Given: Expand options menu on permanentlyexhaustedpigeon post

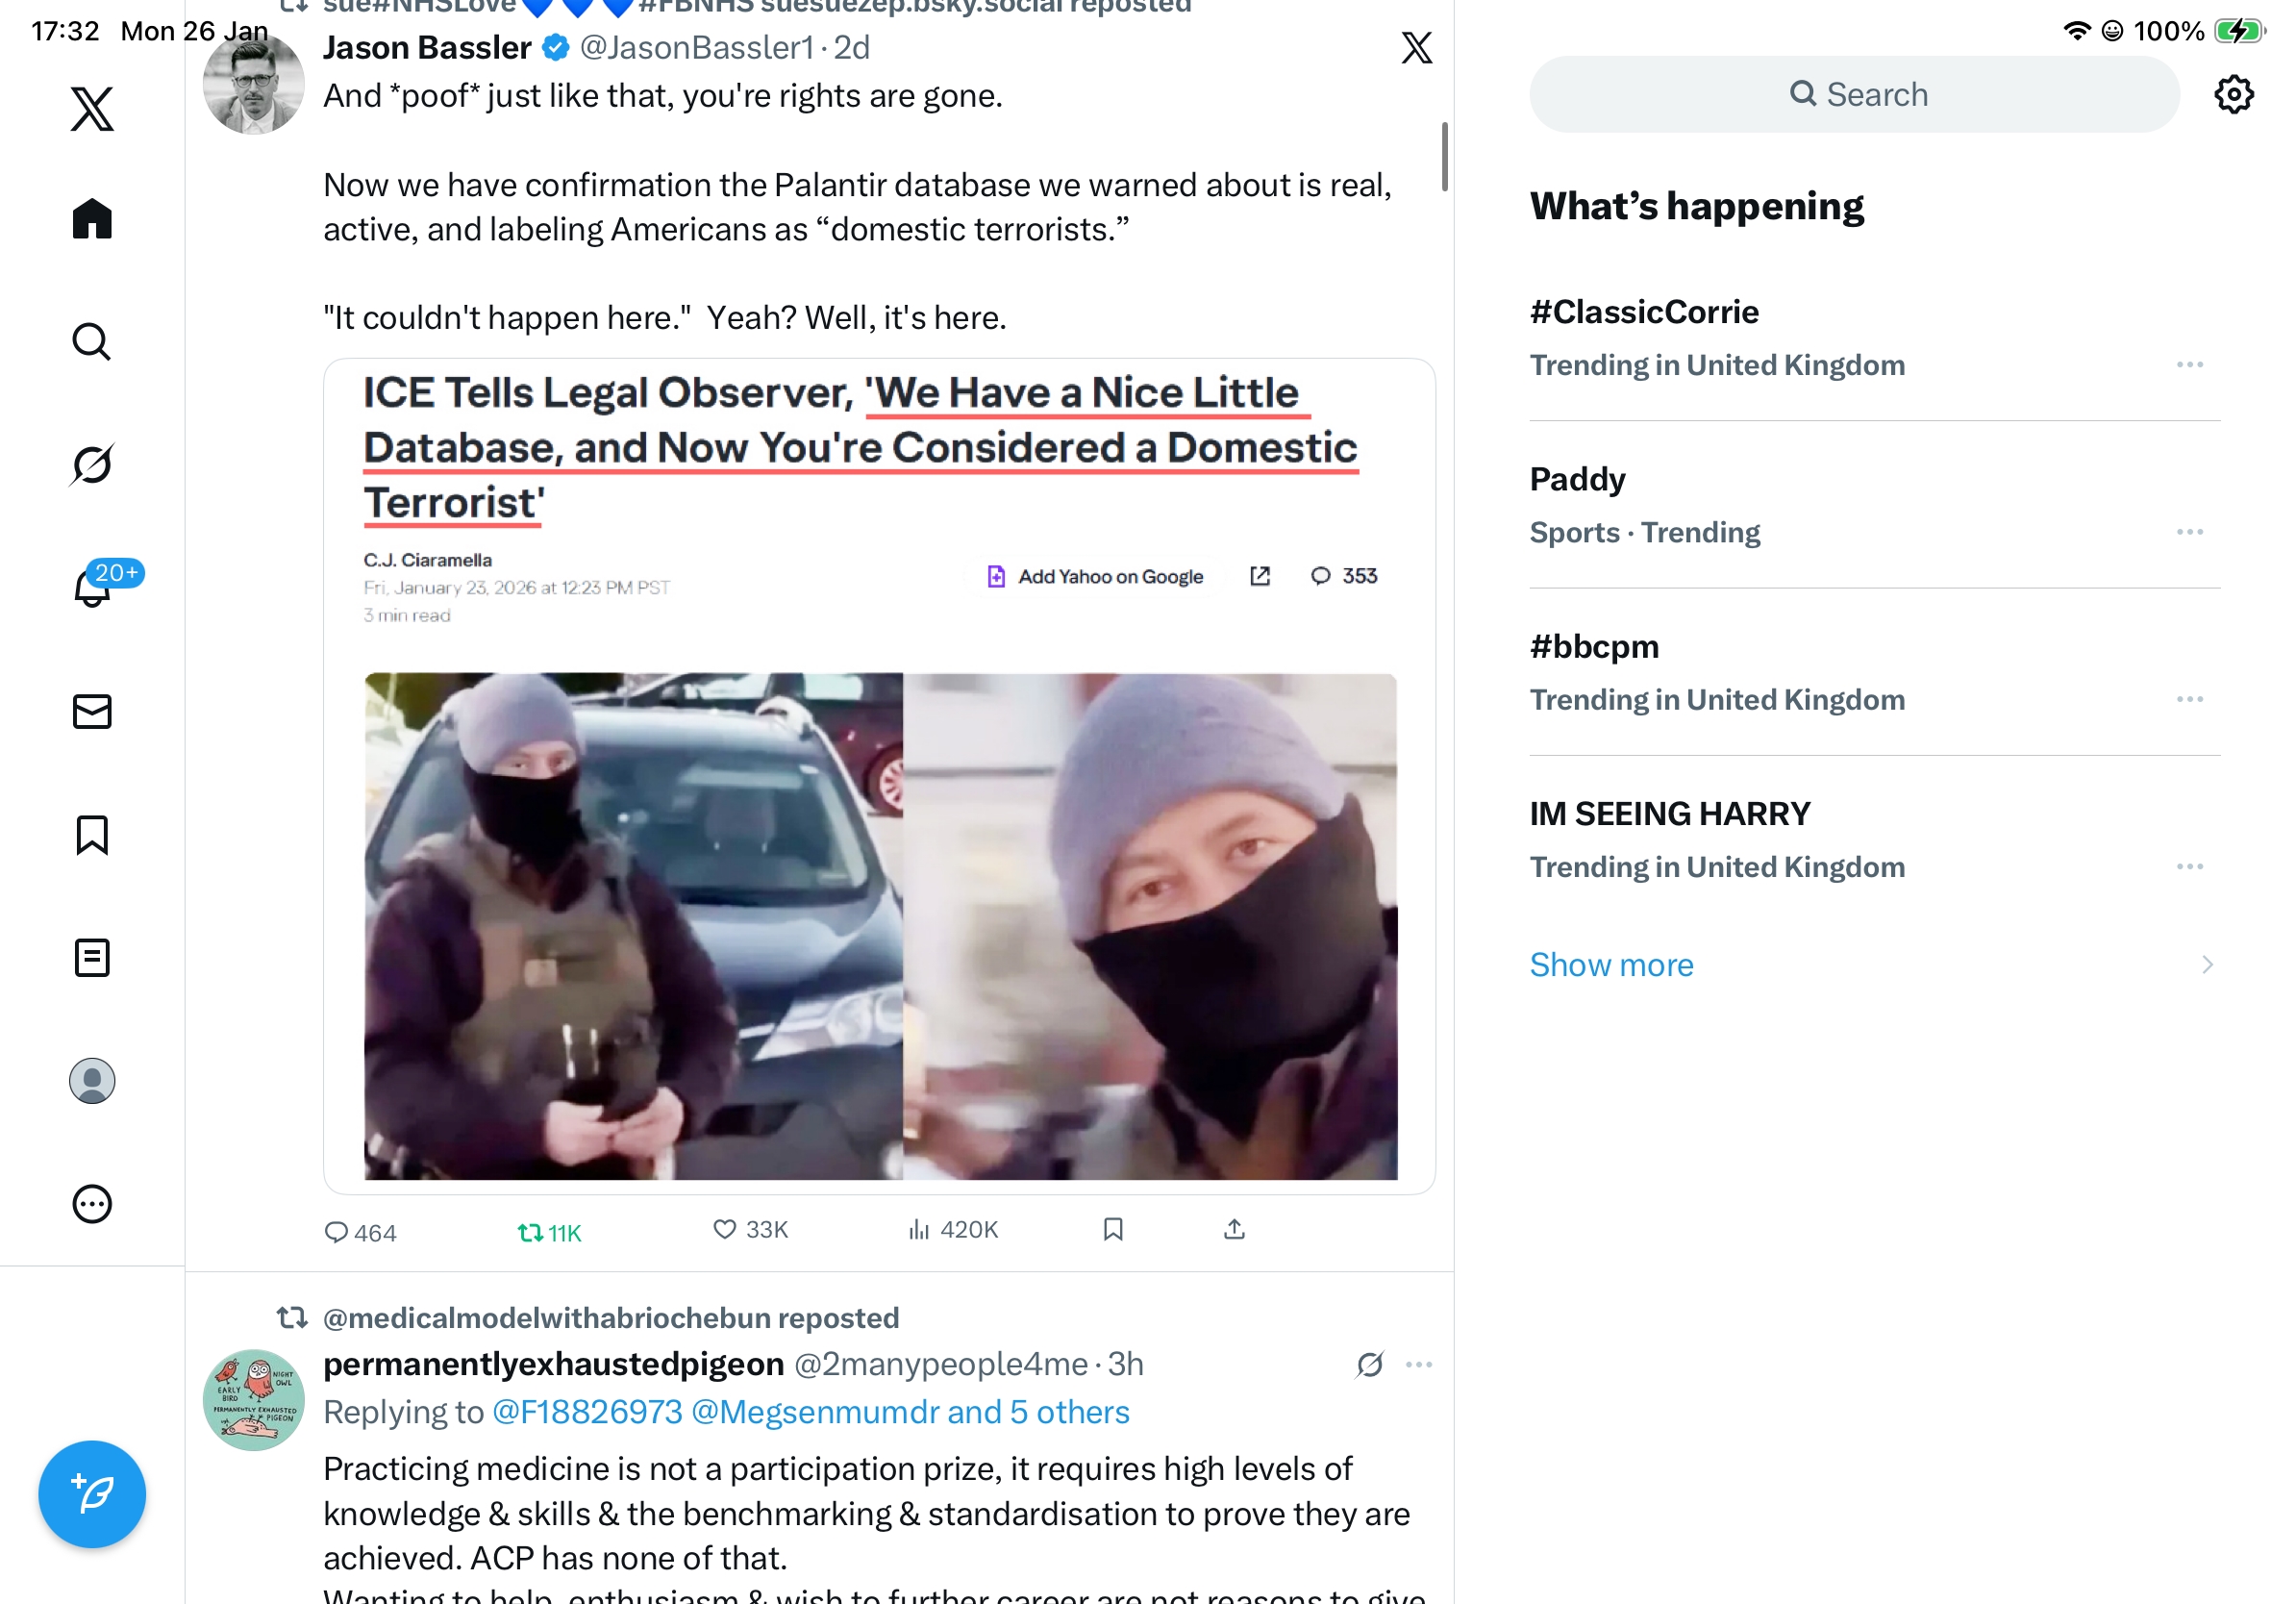Looking at the screenshot, I should click(x=1418, y=1364).
